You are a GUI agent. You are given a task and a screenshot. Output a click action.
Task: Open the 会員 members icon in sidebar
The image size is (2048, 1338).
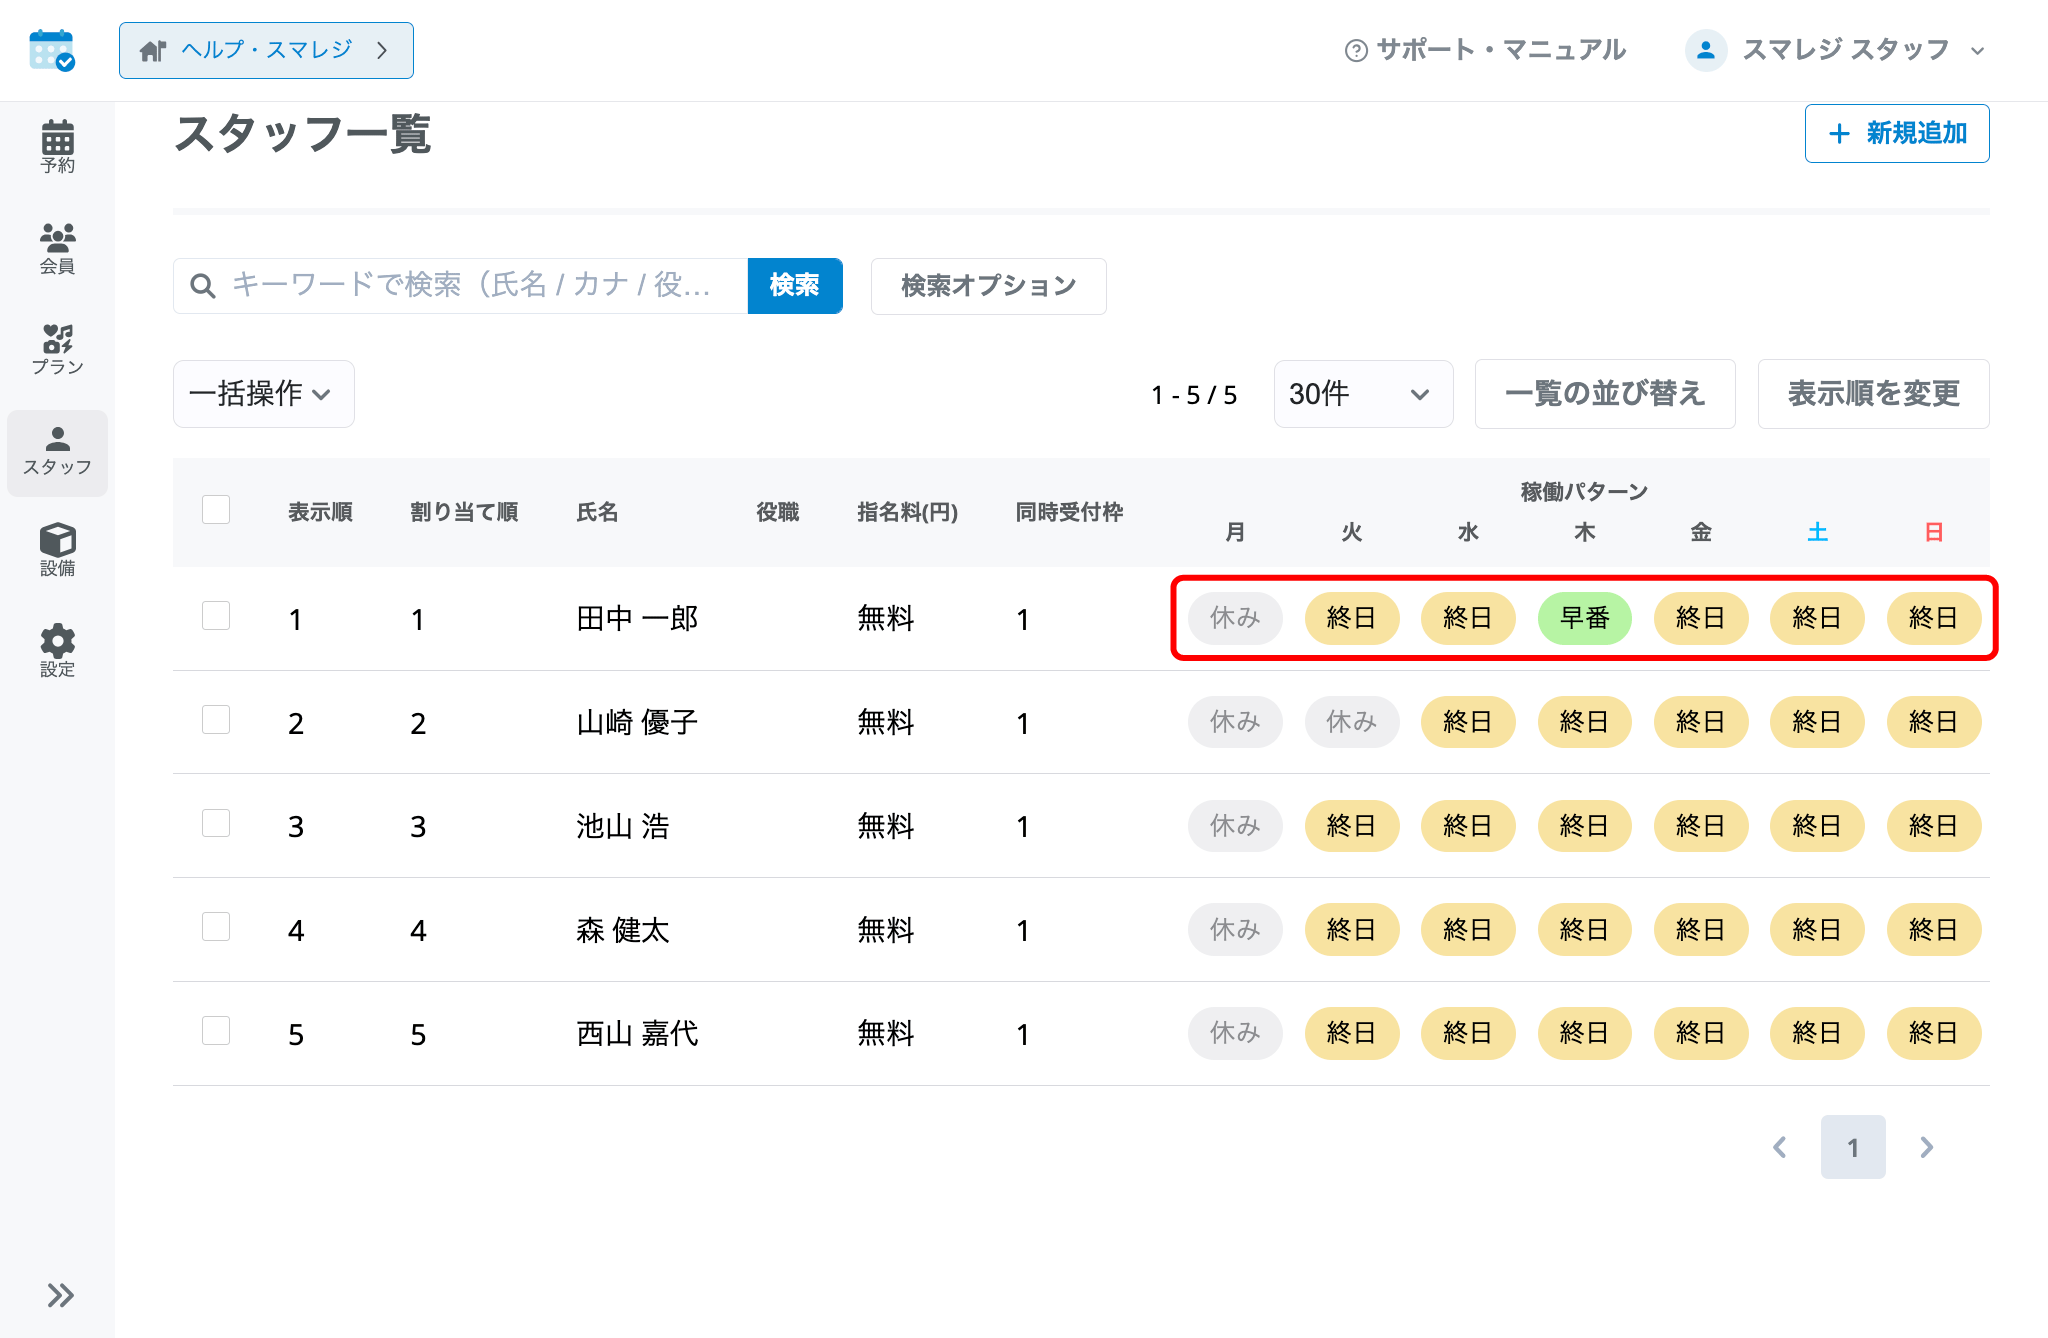tap(57, 248)
